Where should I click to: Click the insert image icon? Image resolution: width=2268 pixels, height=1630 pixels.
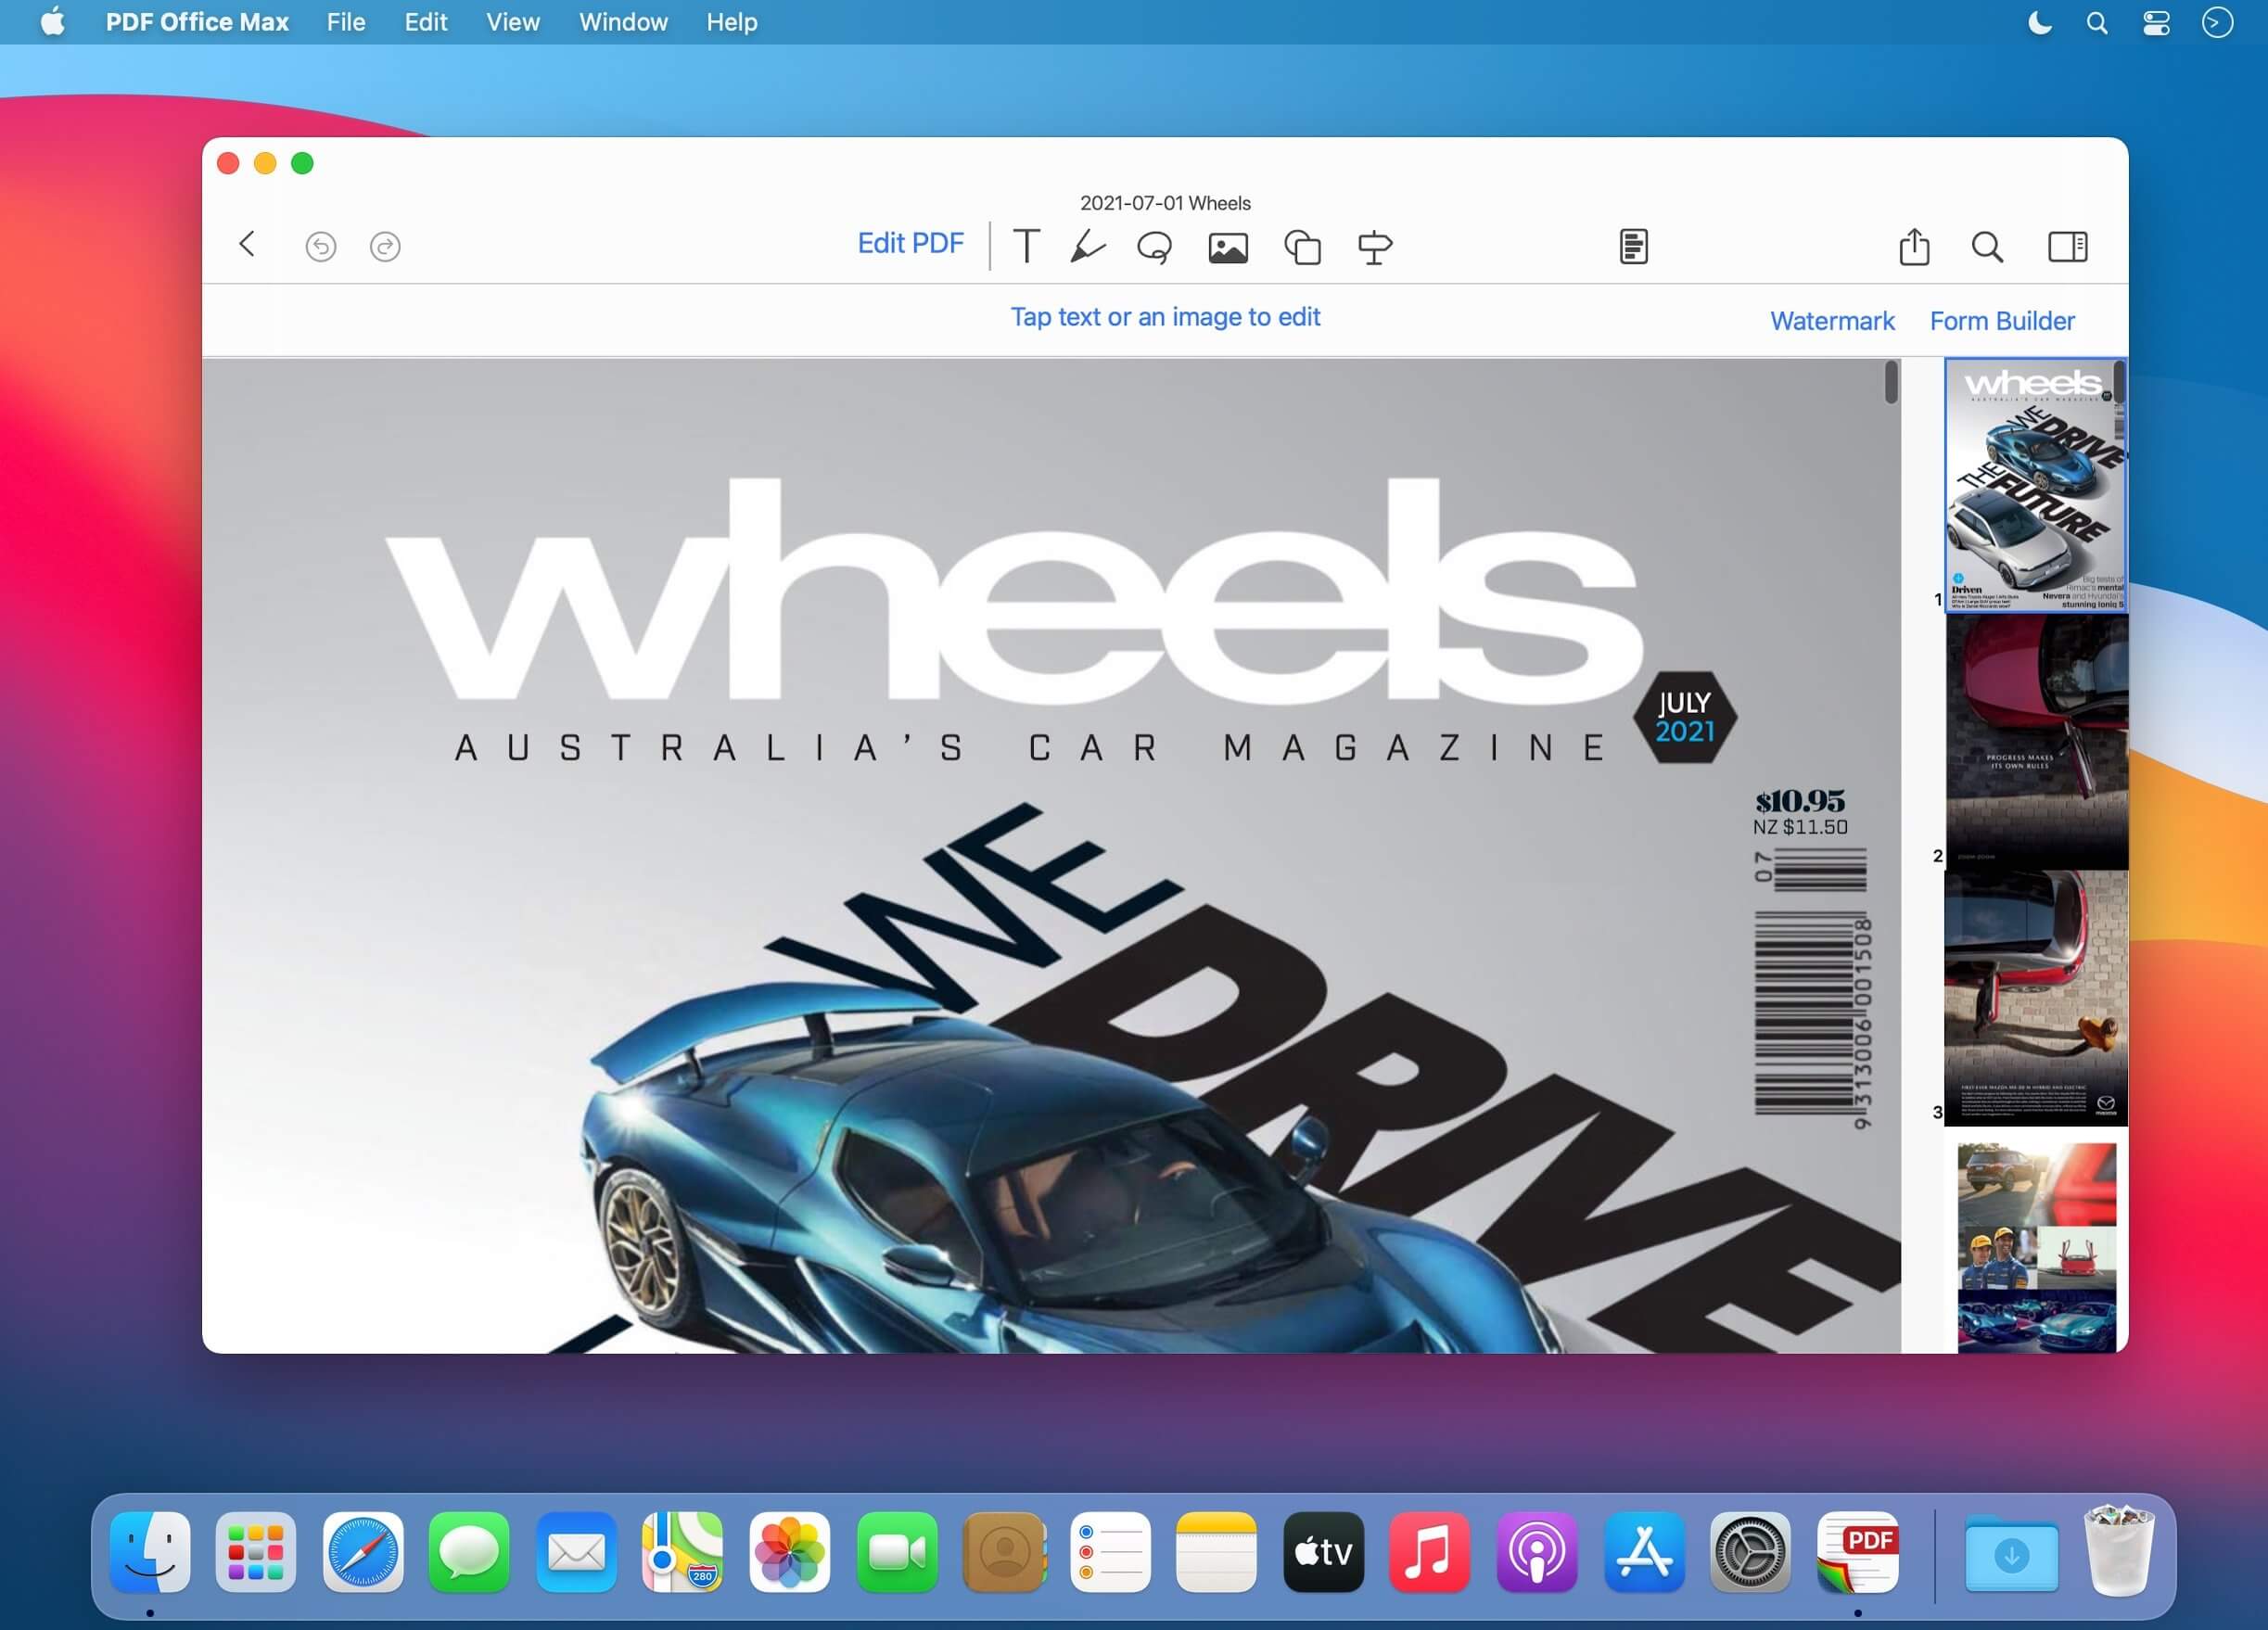coord(1227,247)
